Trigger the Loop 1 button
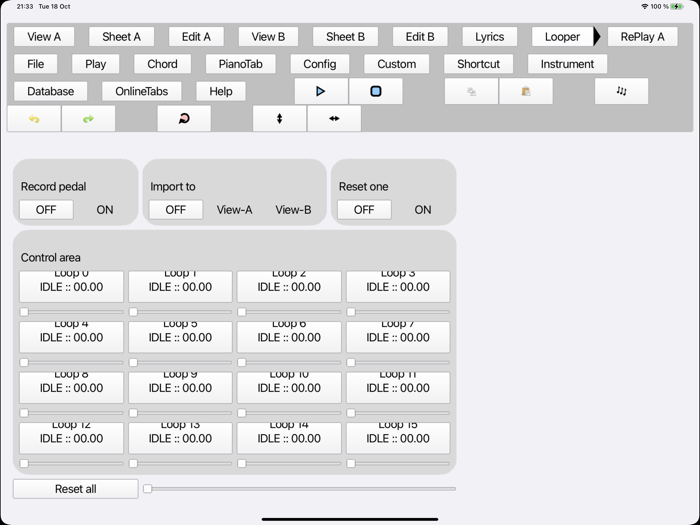The image size is (700, 525). tap(180, 287)
